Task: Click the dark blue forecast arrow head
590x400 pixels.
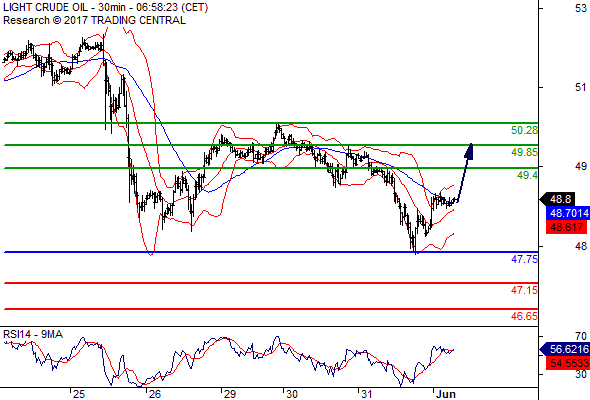Action: coord(469,151)
